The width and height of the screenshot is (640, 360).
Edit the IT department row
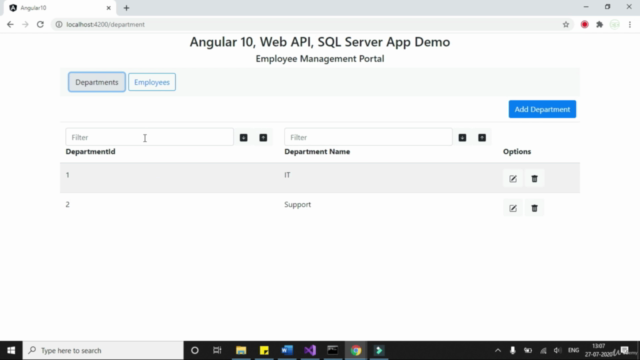tap(513, 179)
